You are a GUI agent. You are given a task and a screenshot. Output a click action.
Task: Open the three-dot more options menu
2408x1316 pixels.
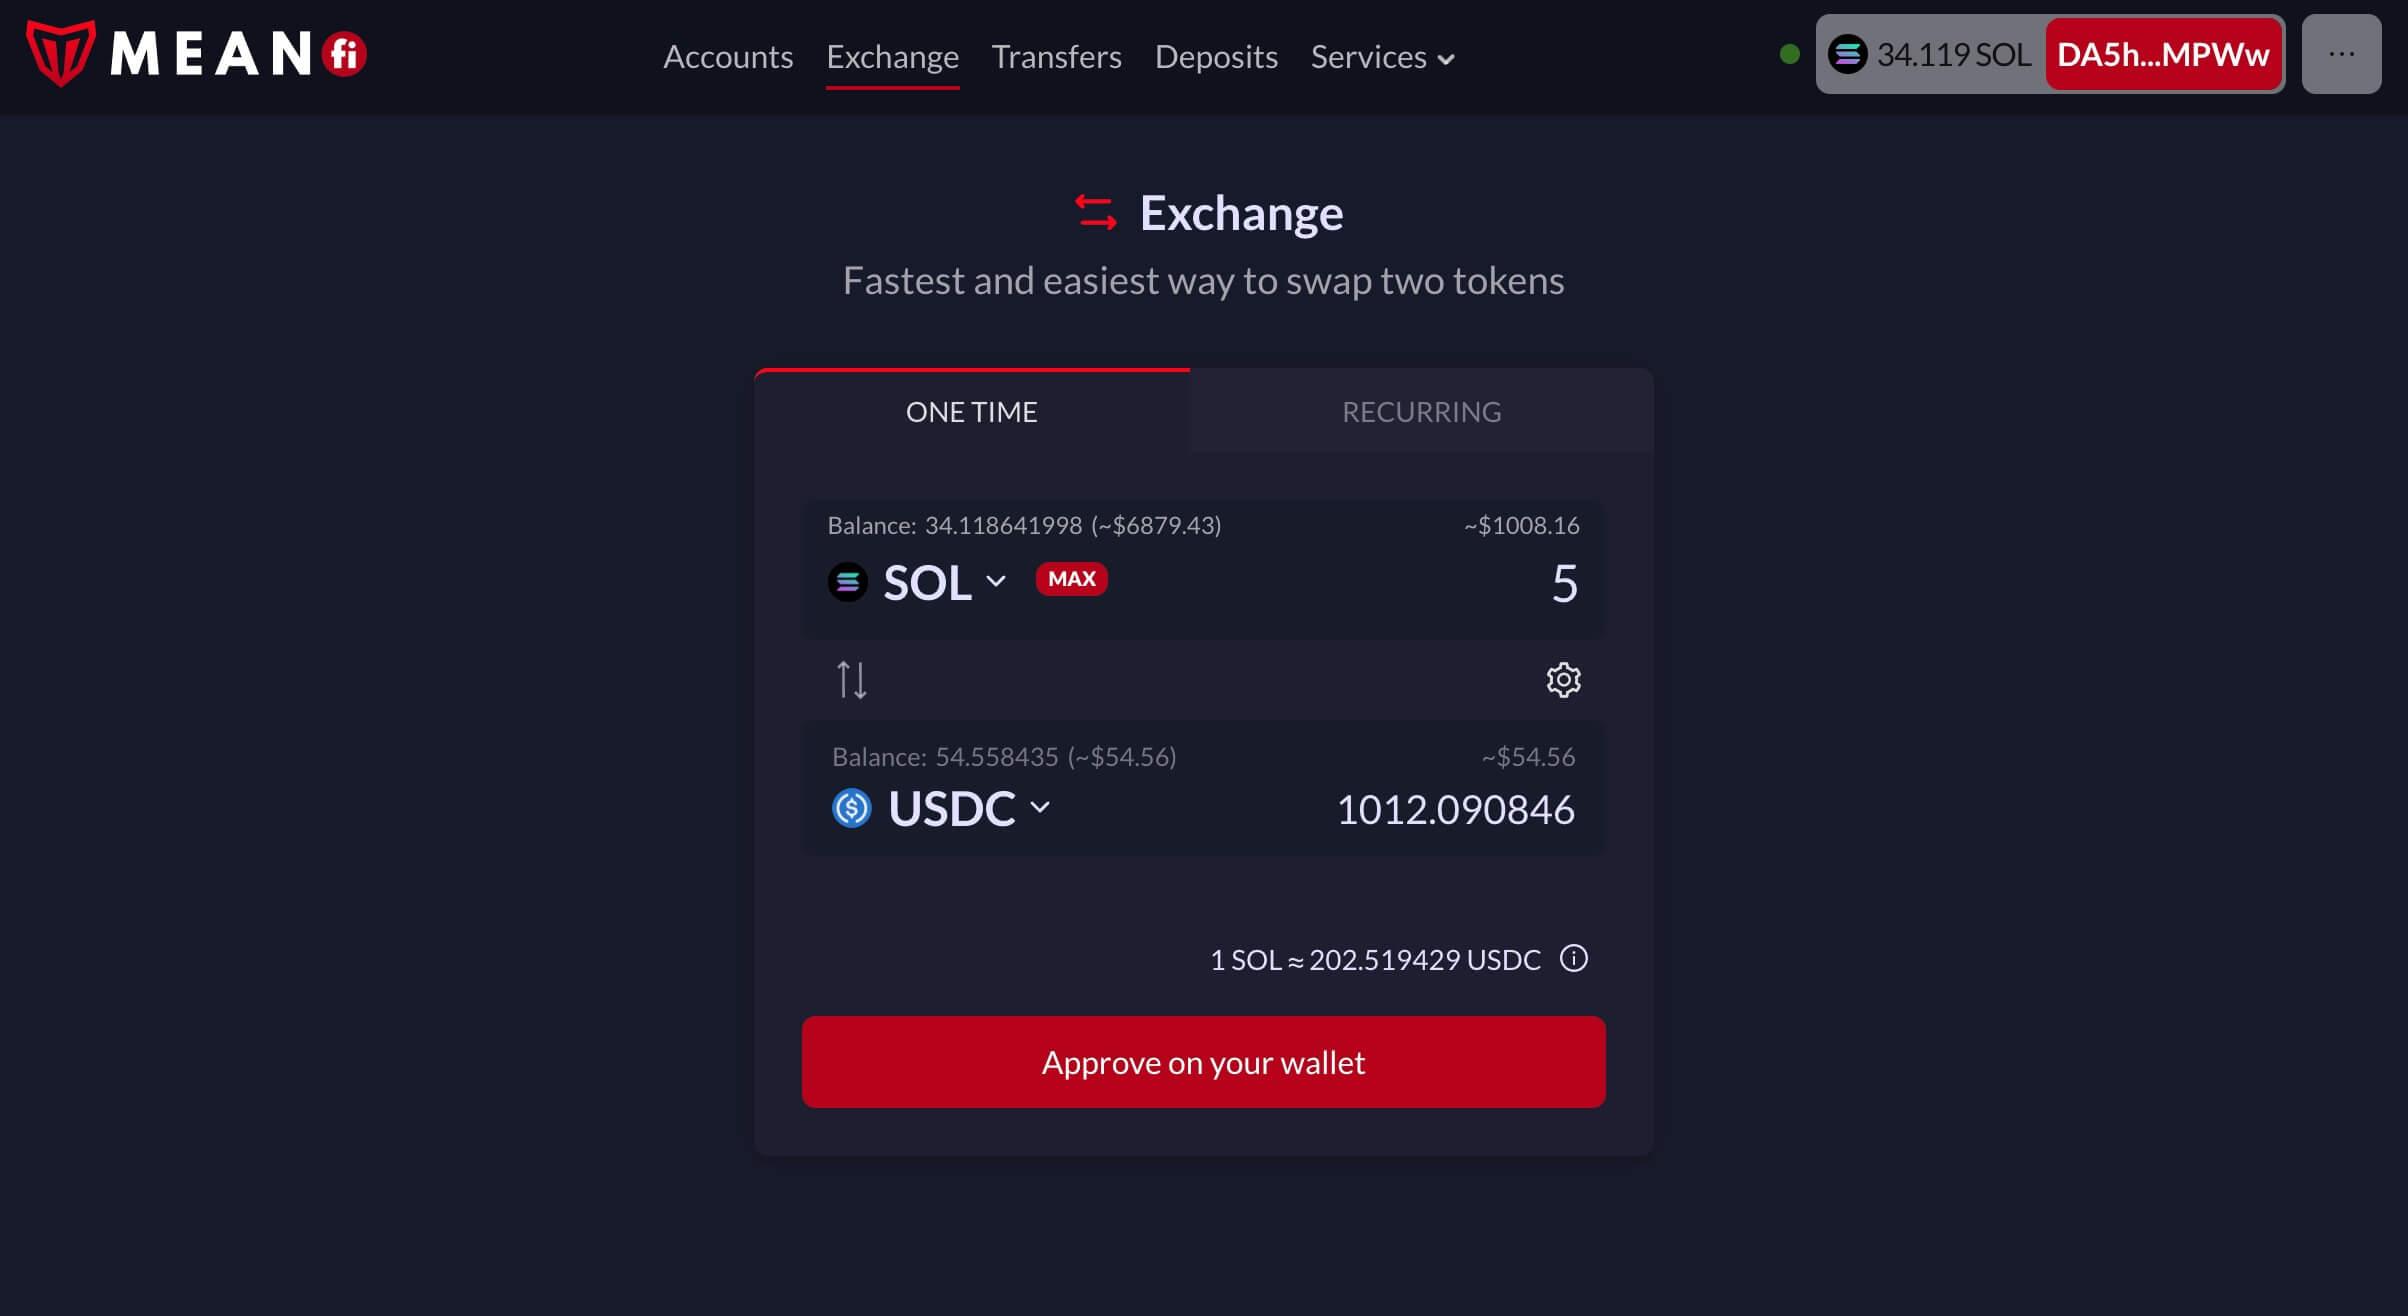pyautogui.click(x=2341, y=54)
